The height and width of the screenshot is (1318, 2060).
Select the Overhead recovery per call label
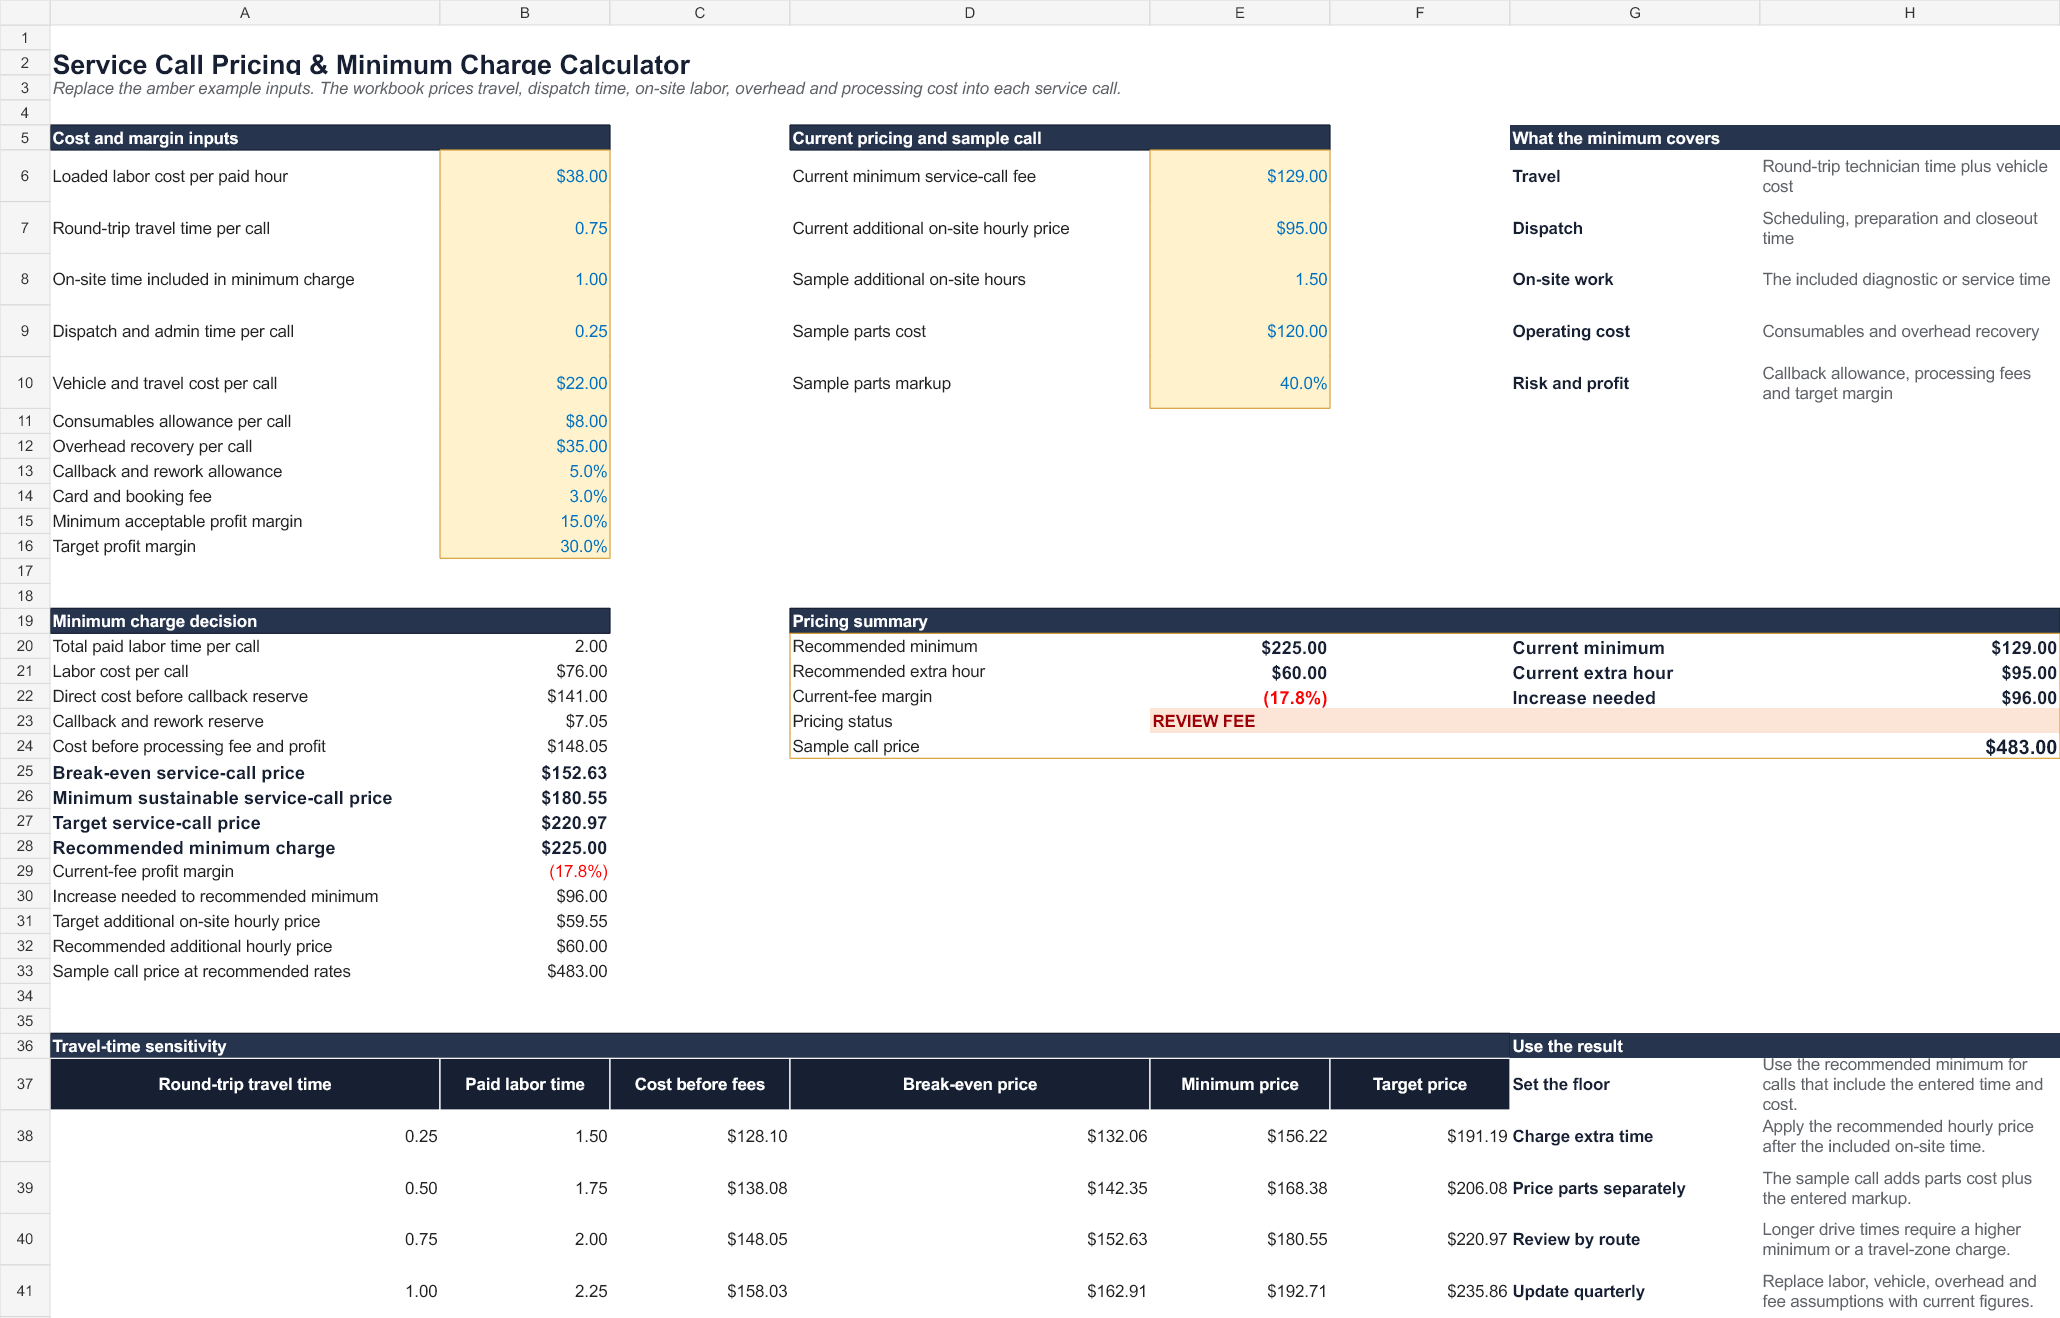coord(152,446)
